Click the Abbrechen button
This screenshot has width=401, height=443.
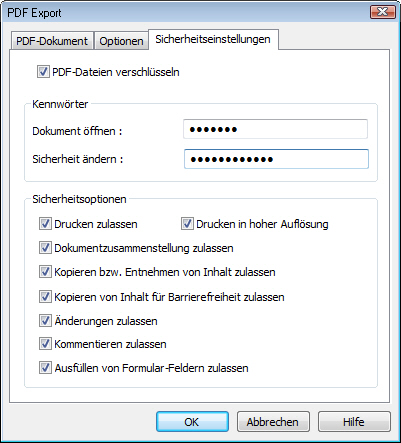[x=273, y=422]
